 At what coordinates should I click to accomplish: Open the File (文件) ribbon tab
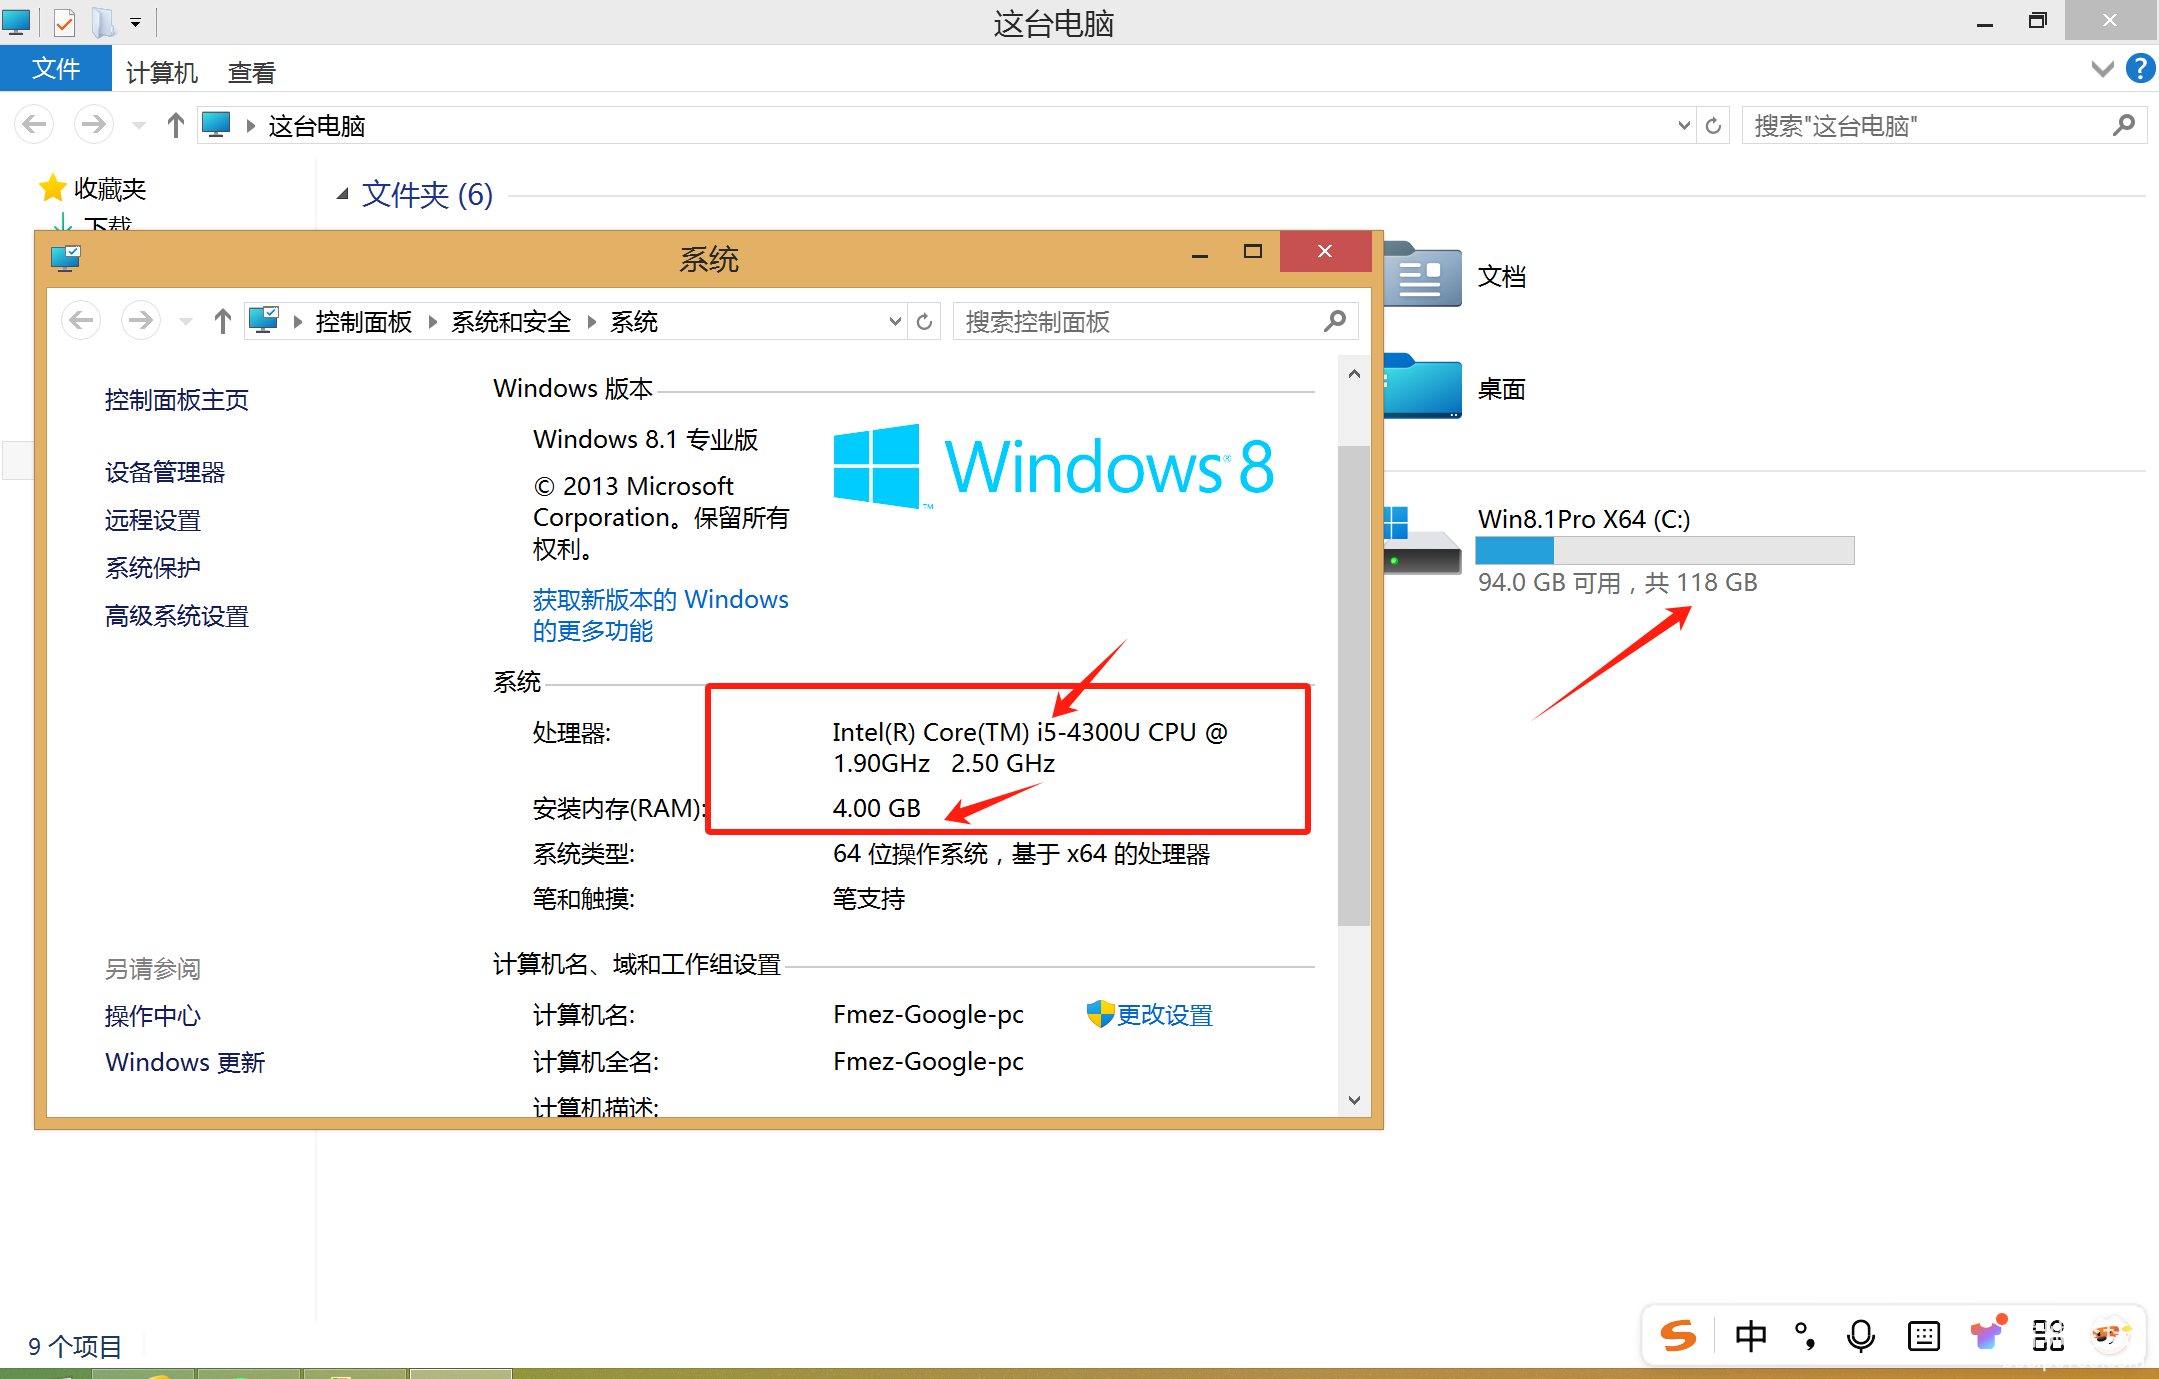[x=56, y=69]
